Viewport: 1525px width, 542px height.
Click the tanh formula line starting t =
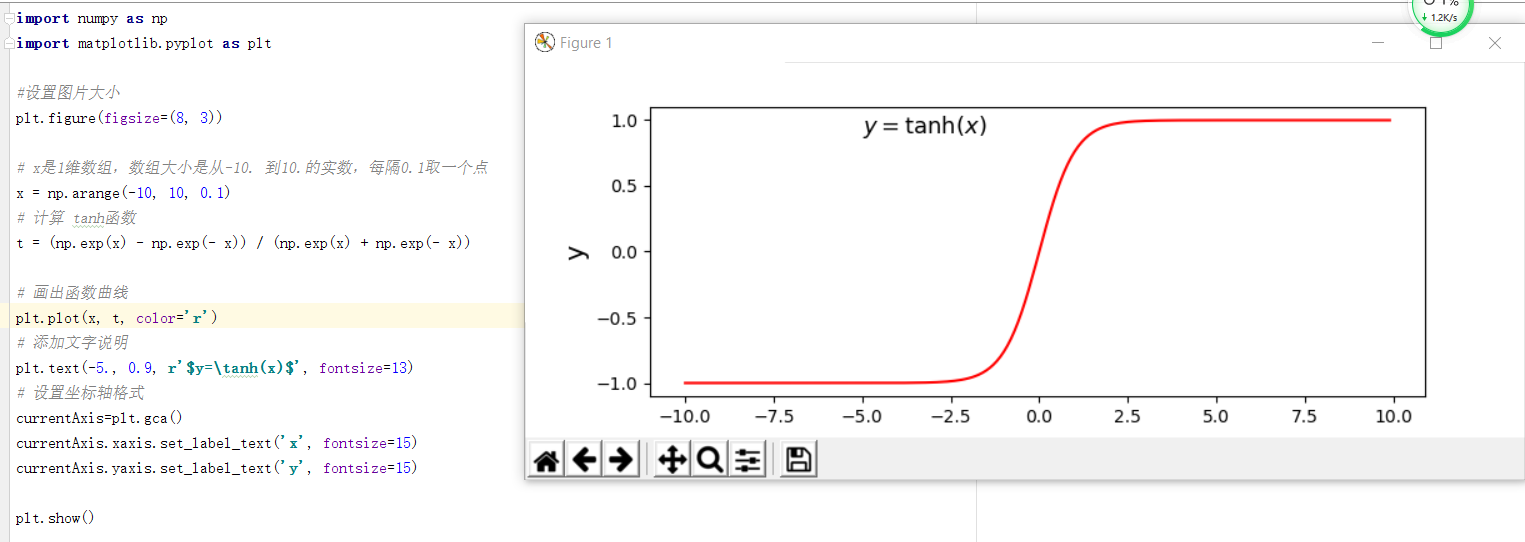[x=243, y=243]
